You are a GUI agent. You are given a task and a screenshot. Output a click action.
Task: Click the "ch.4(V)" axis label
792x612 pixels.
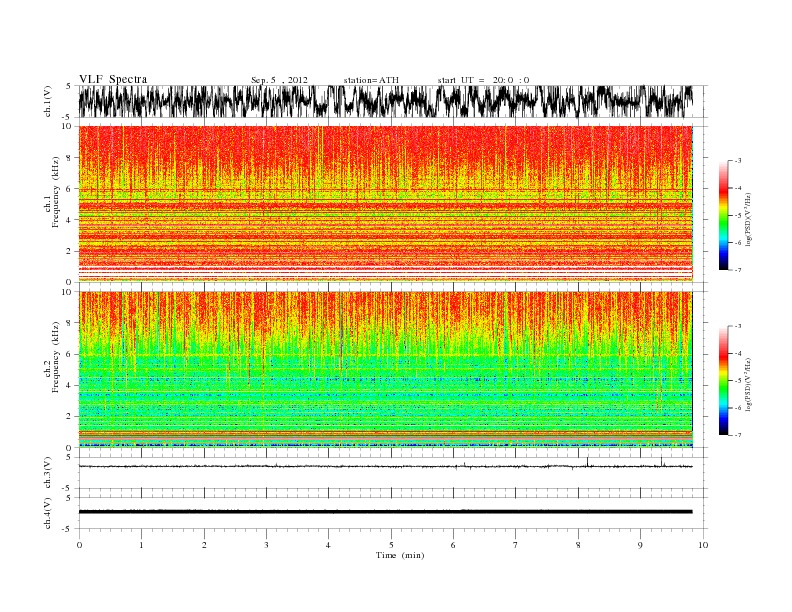coord(48,513)
